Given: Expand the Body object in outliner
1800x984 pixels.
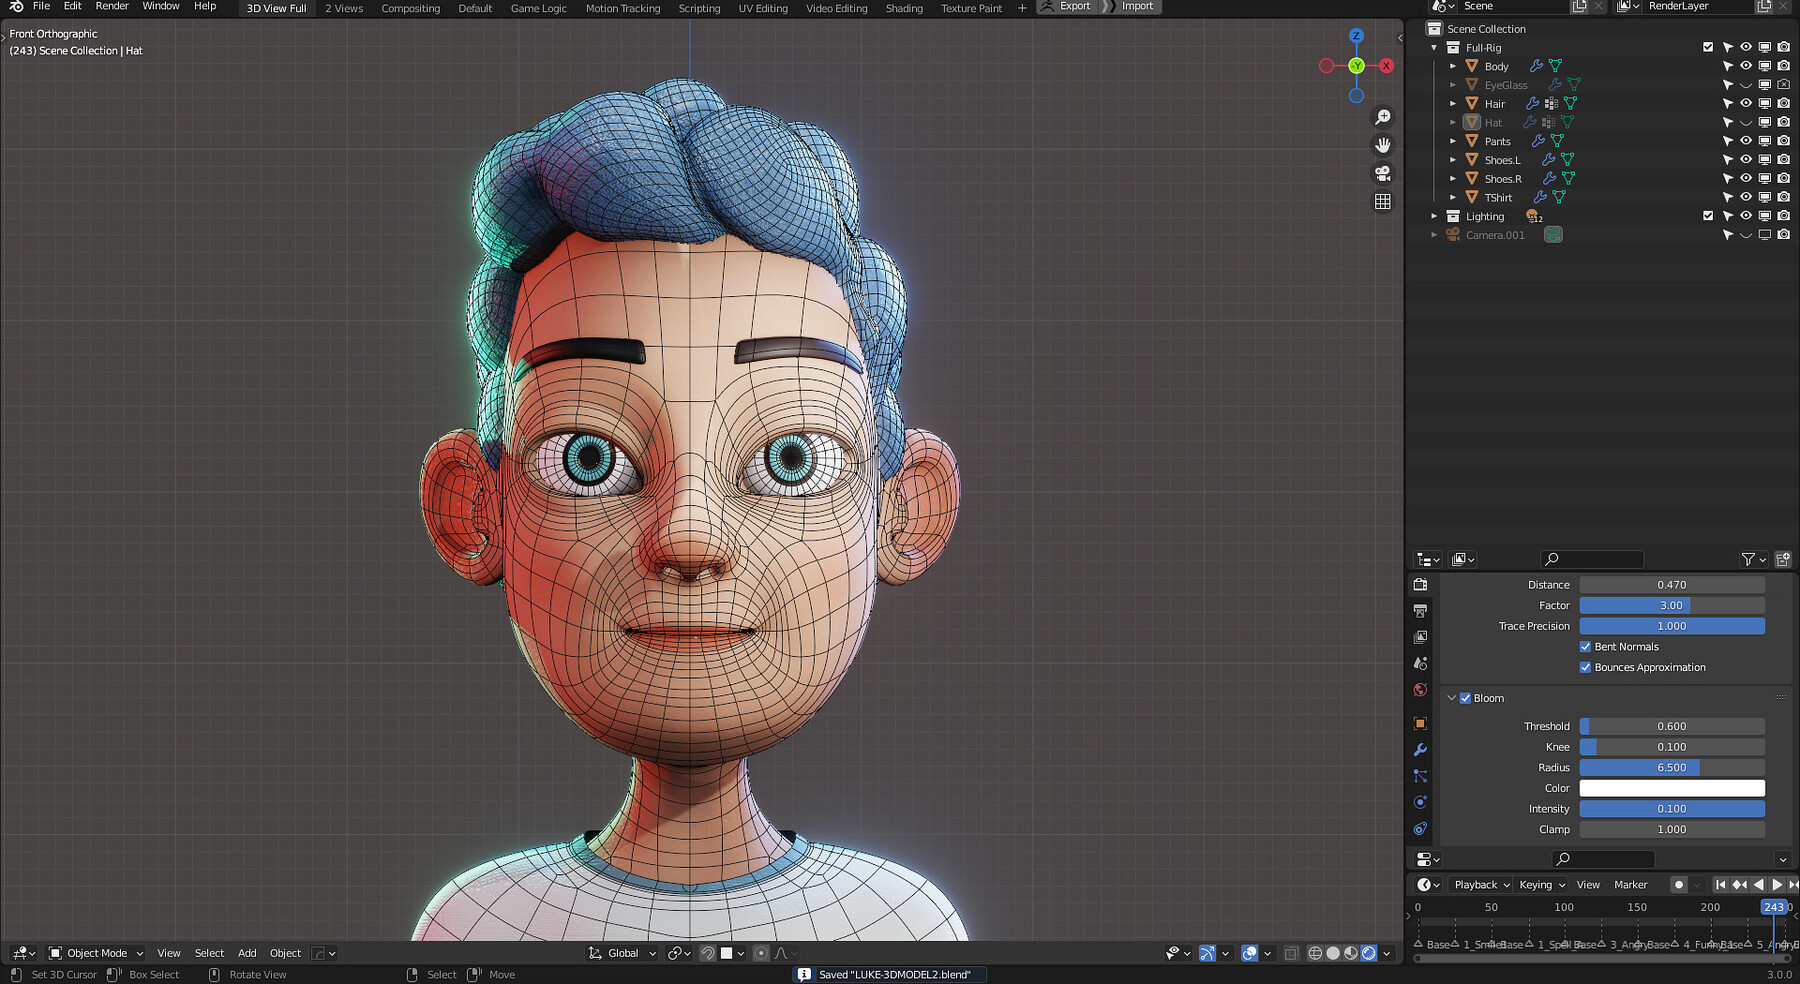Looking at the screenshot, I should click(x=1453, y=66).
